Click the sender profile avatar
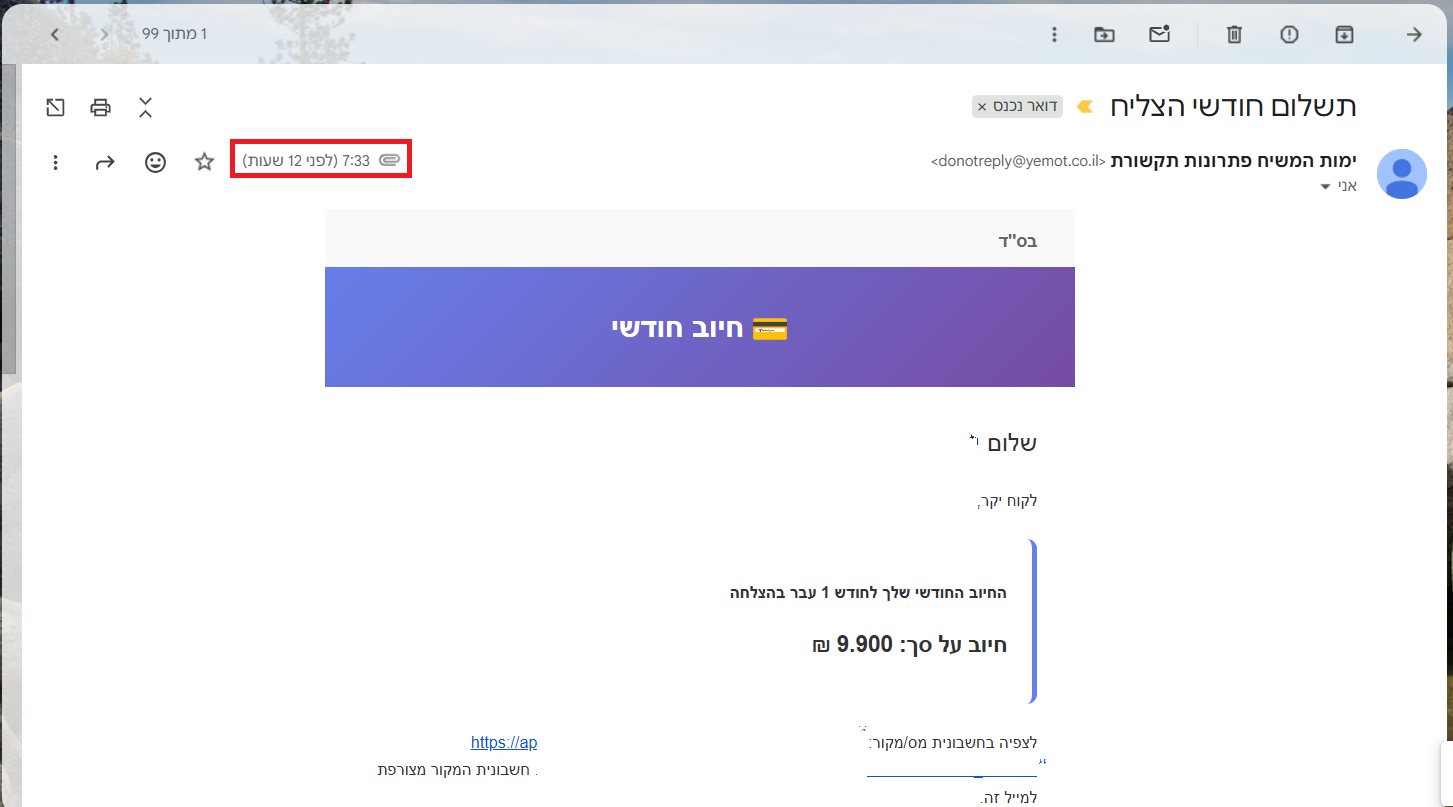Screen dimensions: 1453x807 (x=1402, y=174)
